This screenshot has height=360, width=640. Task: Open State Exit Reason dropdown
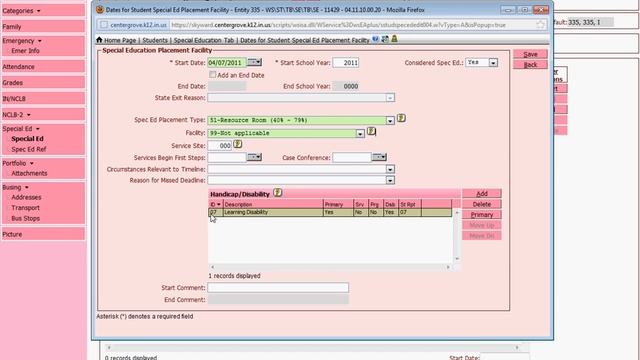point(390,98)
